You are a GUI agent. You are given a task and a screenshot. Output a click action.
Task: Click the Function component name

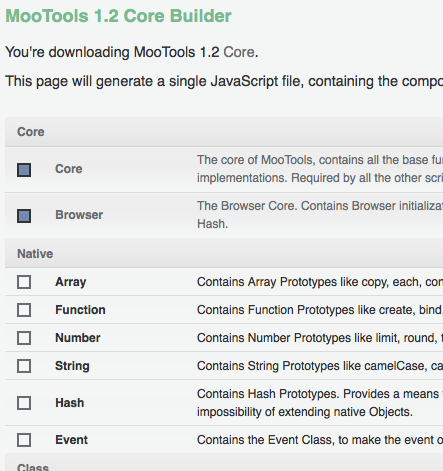[80, 310]
